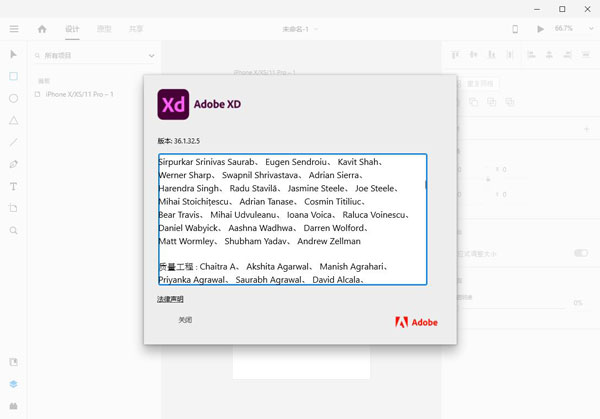Open the Layers panel icon
This screenshot has height=419, width=600.
13,384
